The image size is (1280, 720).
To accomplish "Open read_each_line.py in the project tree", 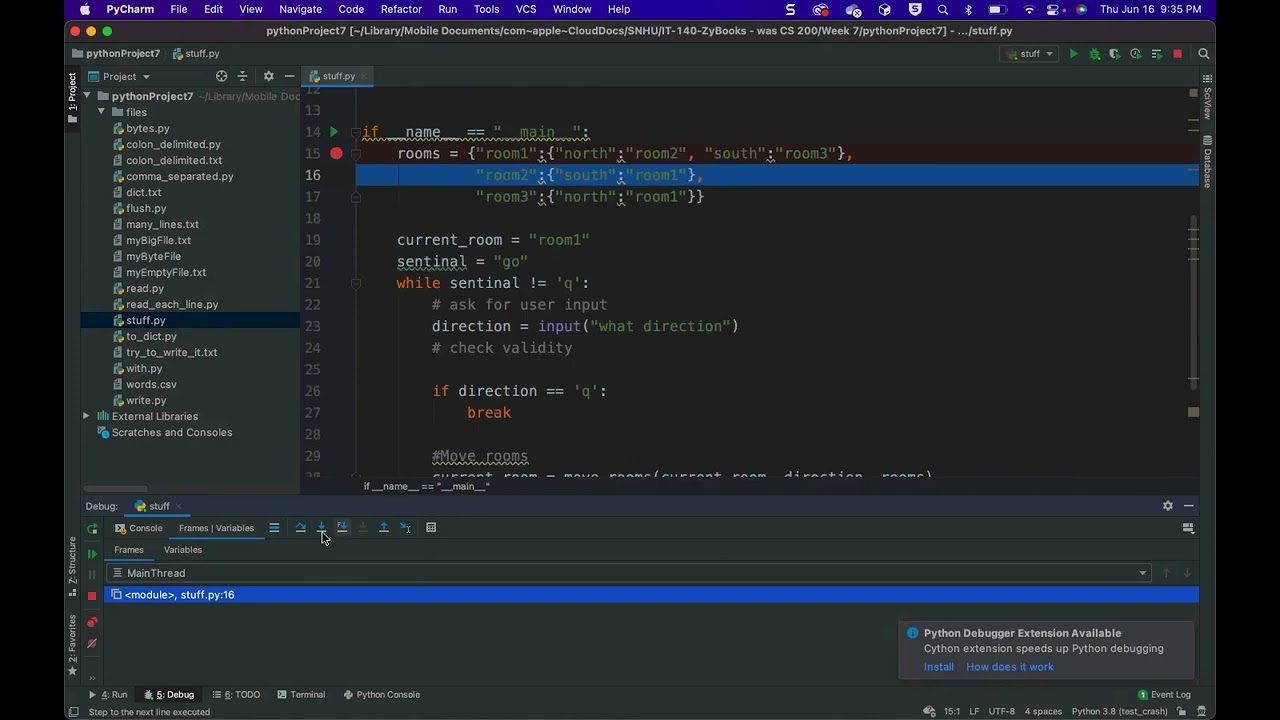I will point(171,304).
